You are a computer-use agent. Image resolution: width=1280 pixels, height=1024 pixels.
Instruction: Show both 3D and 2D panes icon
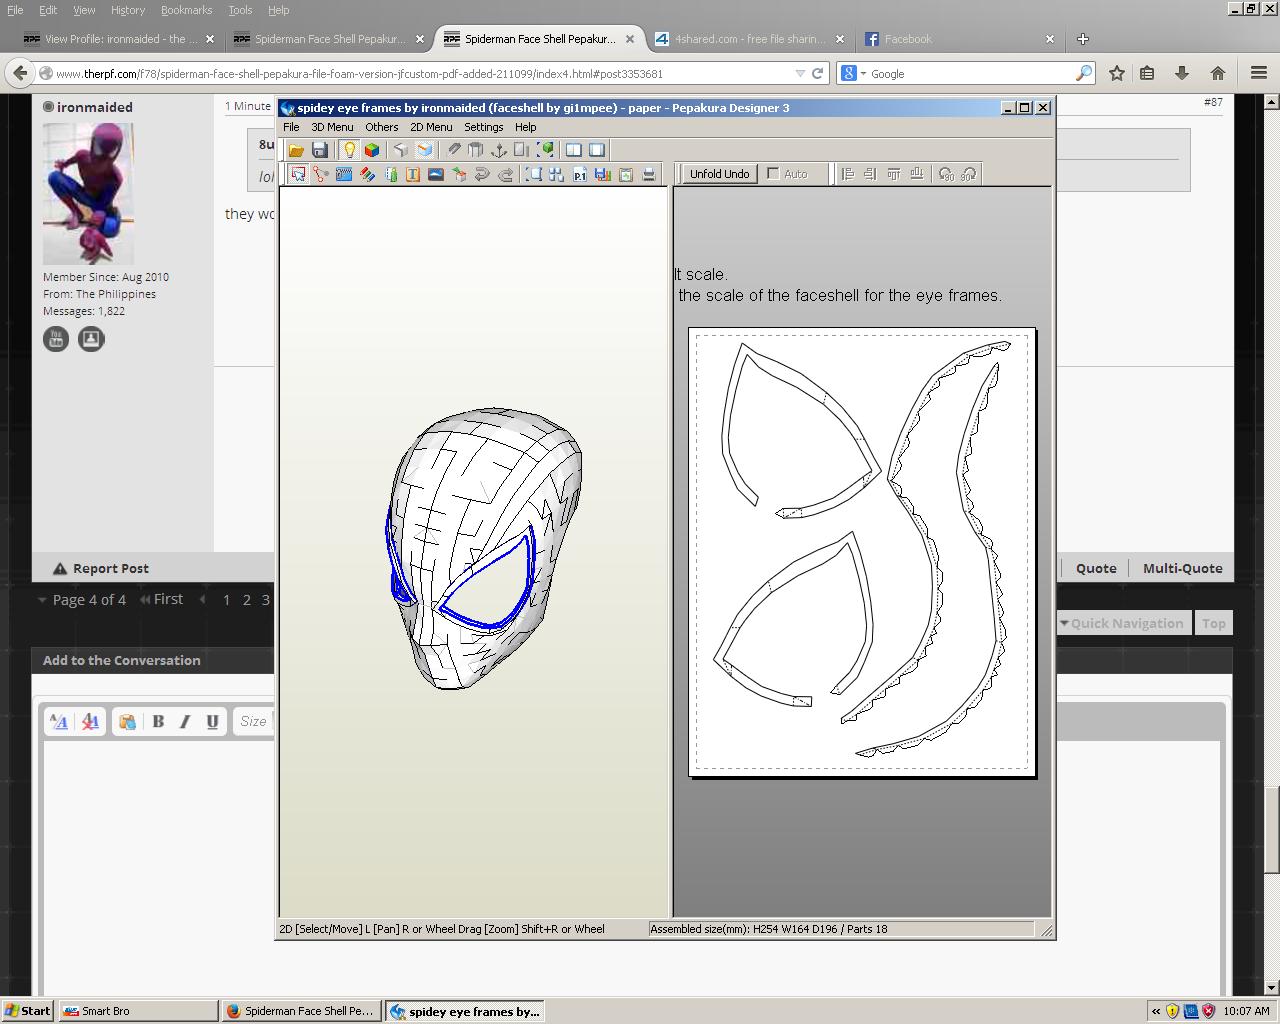[x=574, y=150]
